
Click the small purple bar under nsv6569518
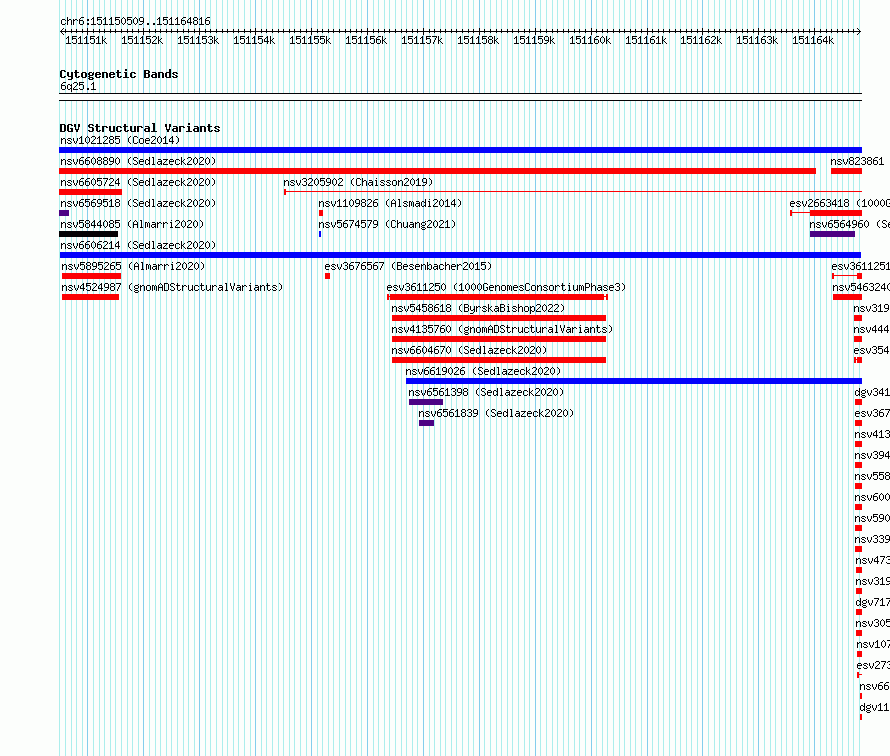click(x=64, y=213)
